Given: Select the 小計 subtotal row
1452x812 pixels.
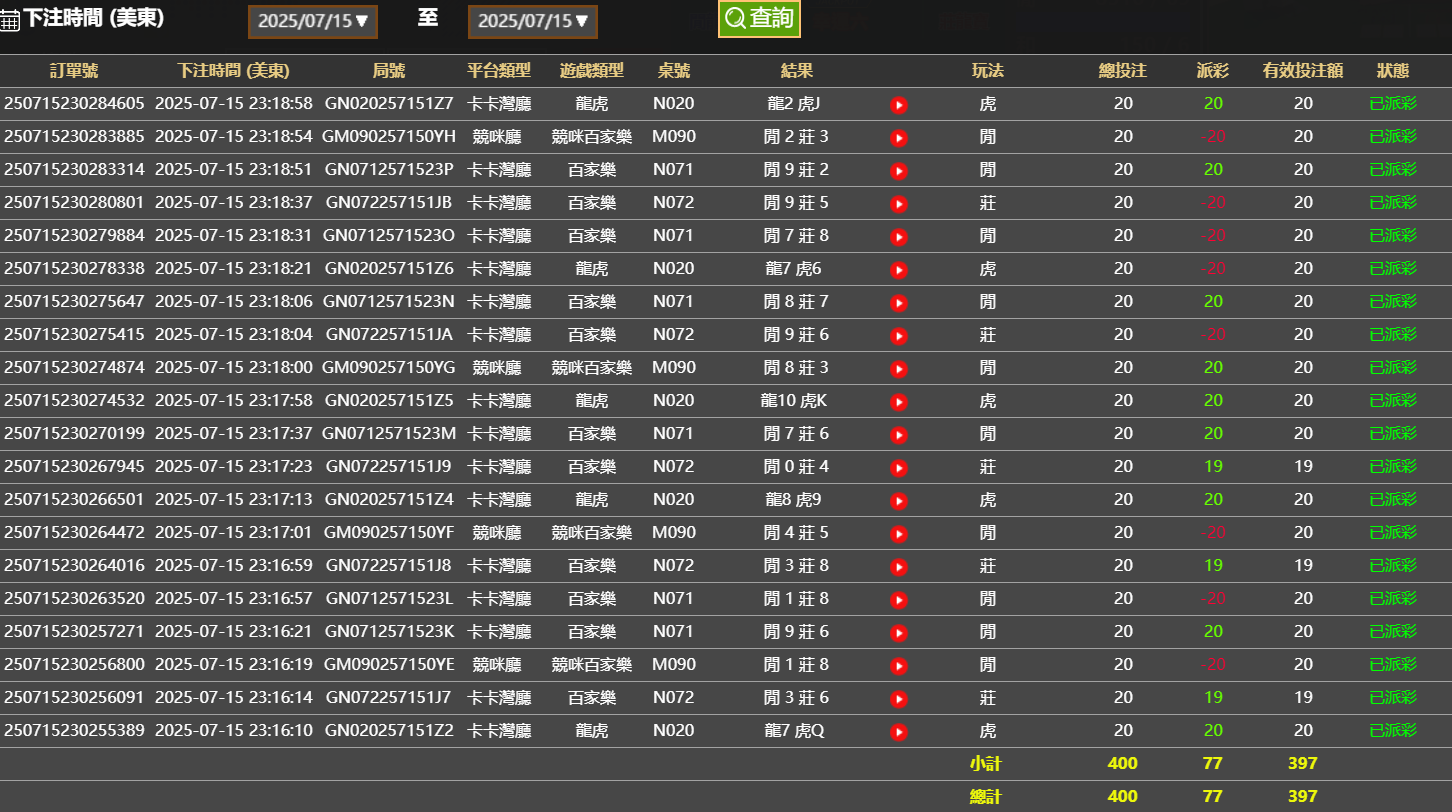Looking at the screenshot, I should coord(987,763).
